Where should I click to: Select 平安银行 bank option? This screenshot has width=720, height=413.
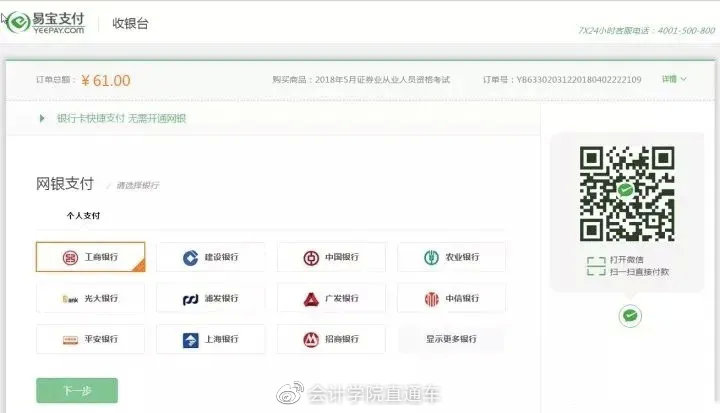pyautogui.click(x=90, y=339)
